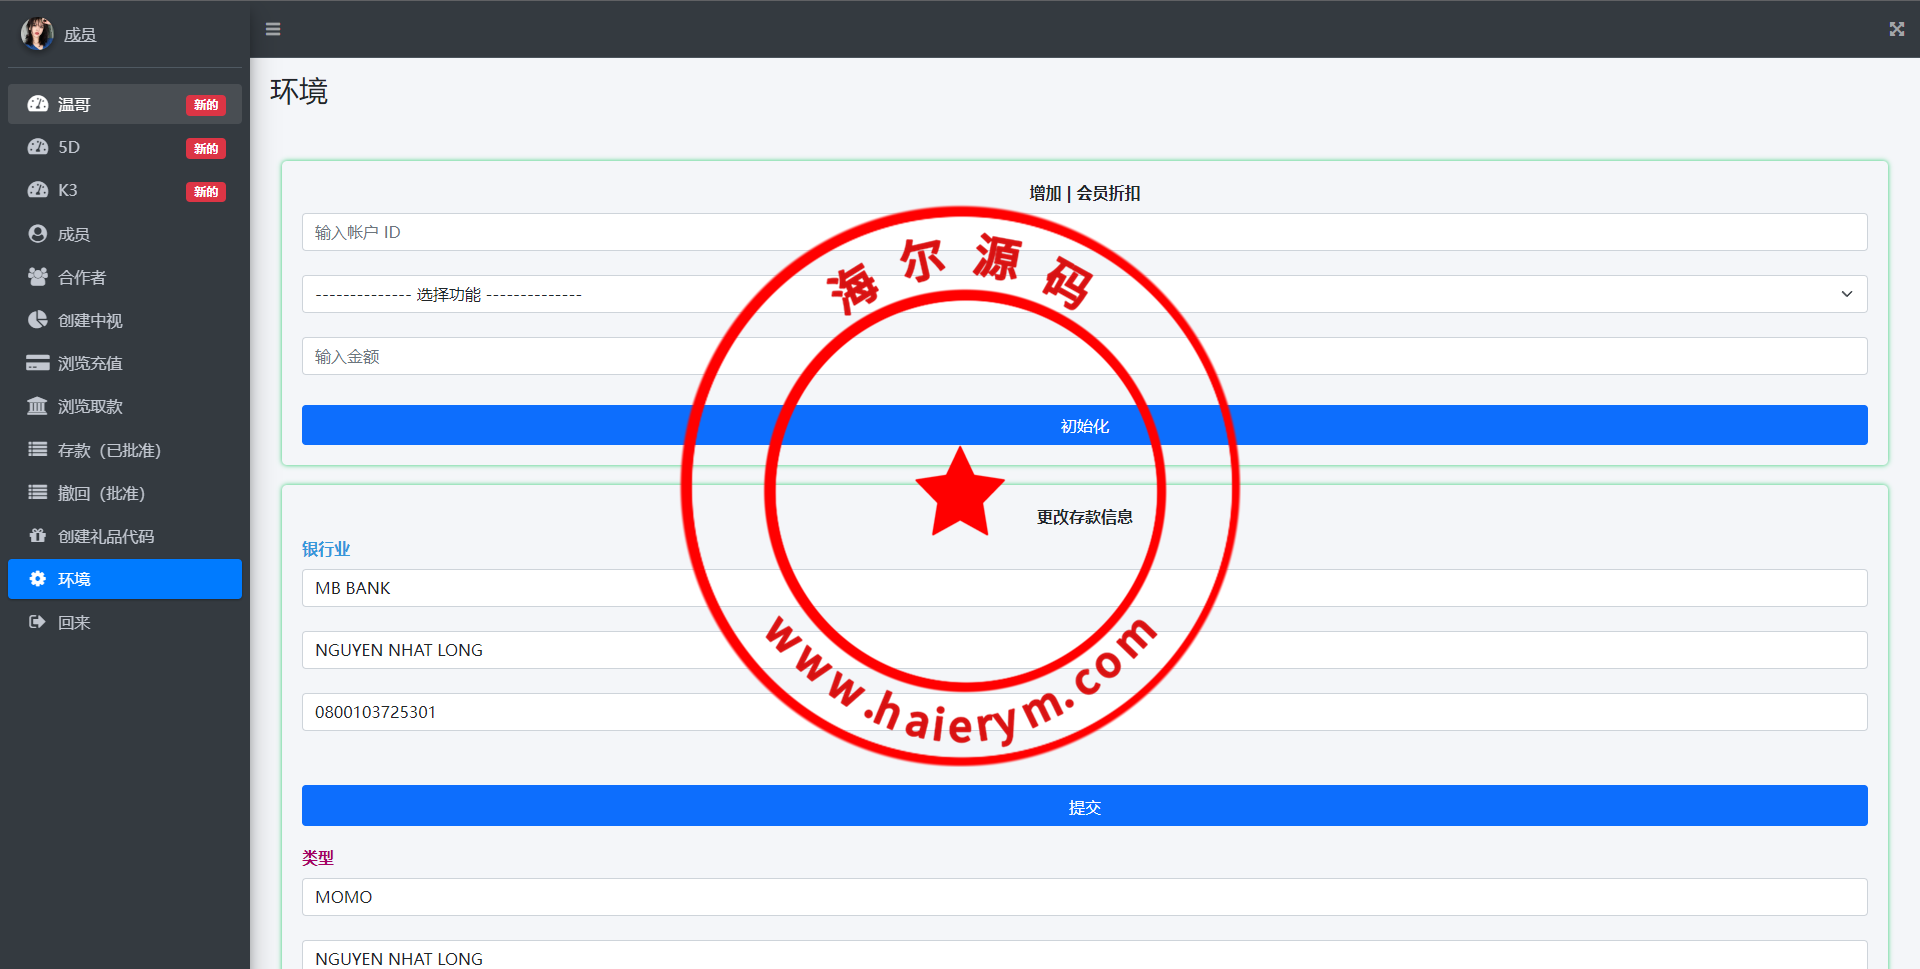Viewport: 1920px width, 969px height.
Task: Click the user avatar picture
Action: (37, 34)
